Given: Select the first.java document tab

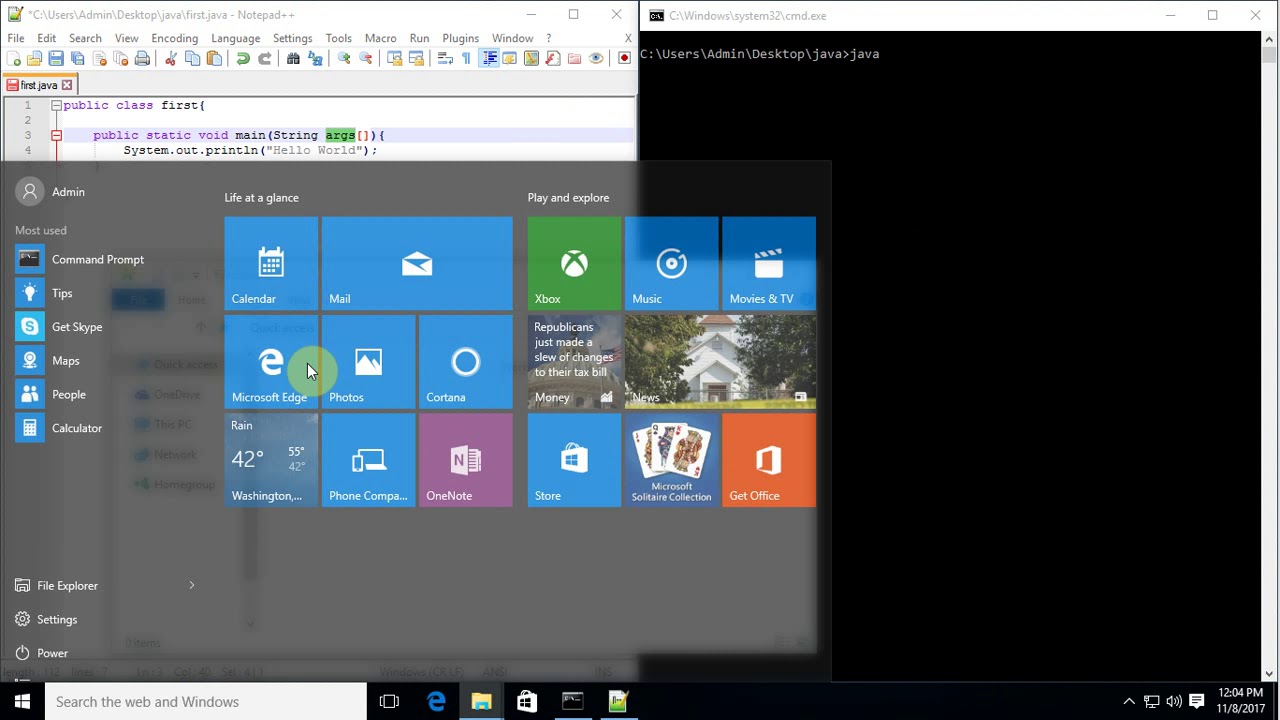Looking at the screenshot, I should [40, 85].
